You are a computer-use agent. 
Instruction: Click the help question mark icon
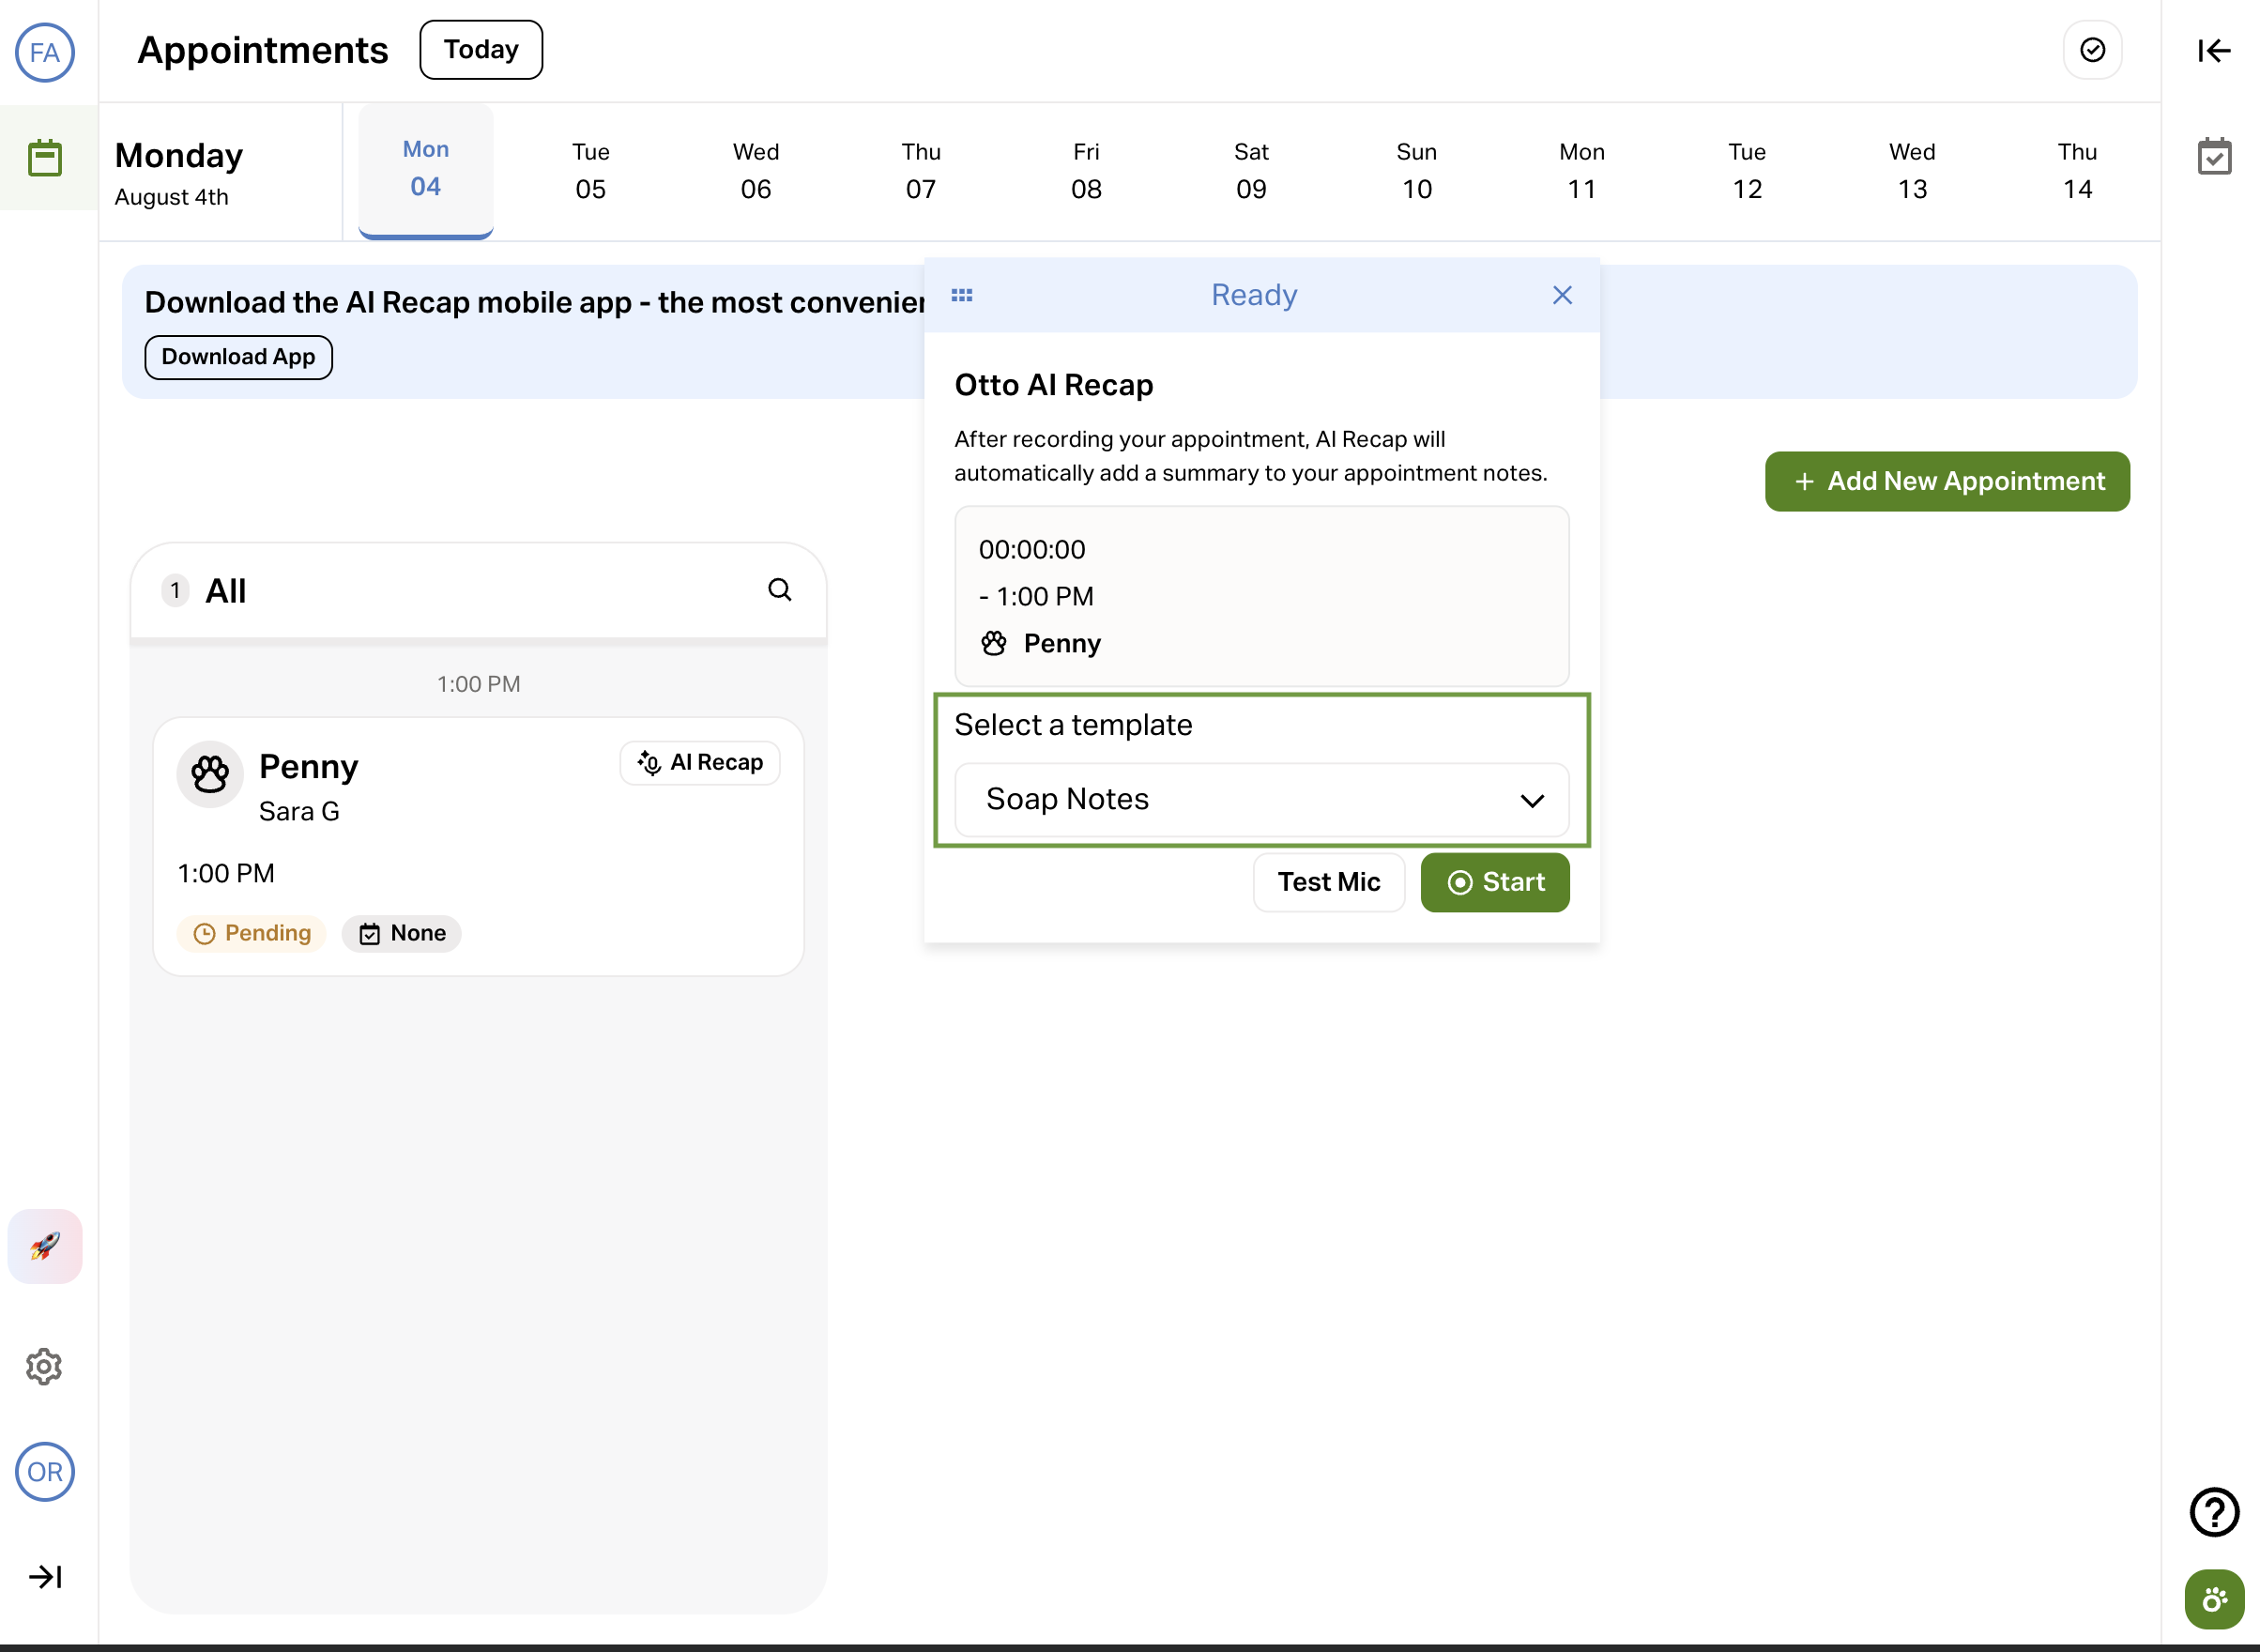[2214, 1512]
